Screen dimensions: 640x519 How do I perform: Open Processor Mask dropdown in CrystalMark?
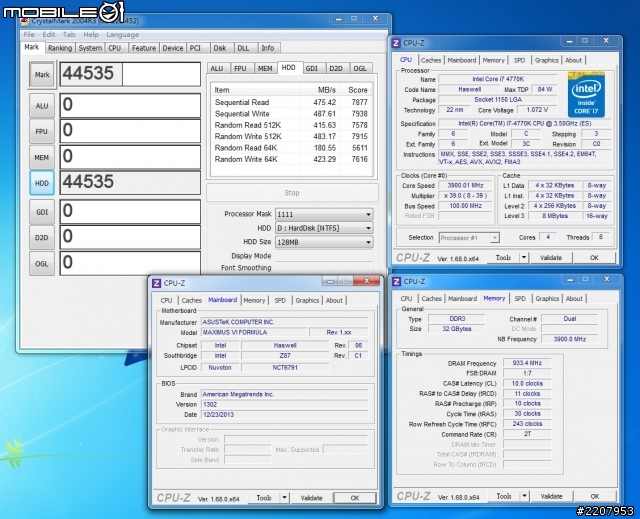[x=324, y=214]
